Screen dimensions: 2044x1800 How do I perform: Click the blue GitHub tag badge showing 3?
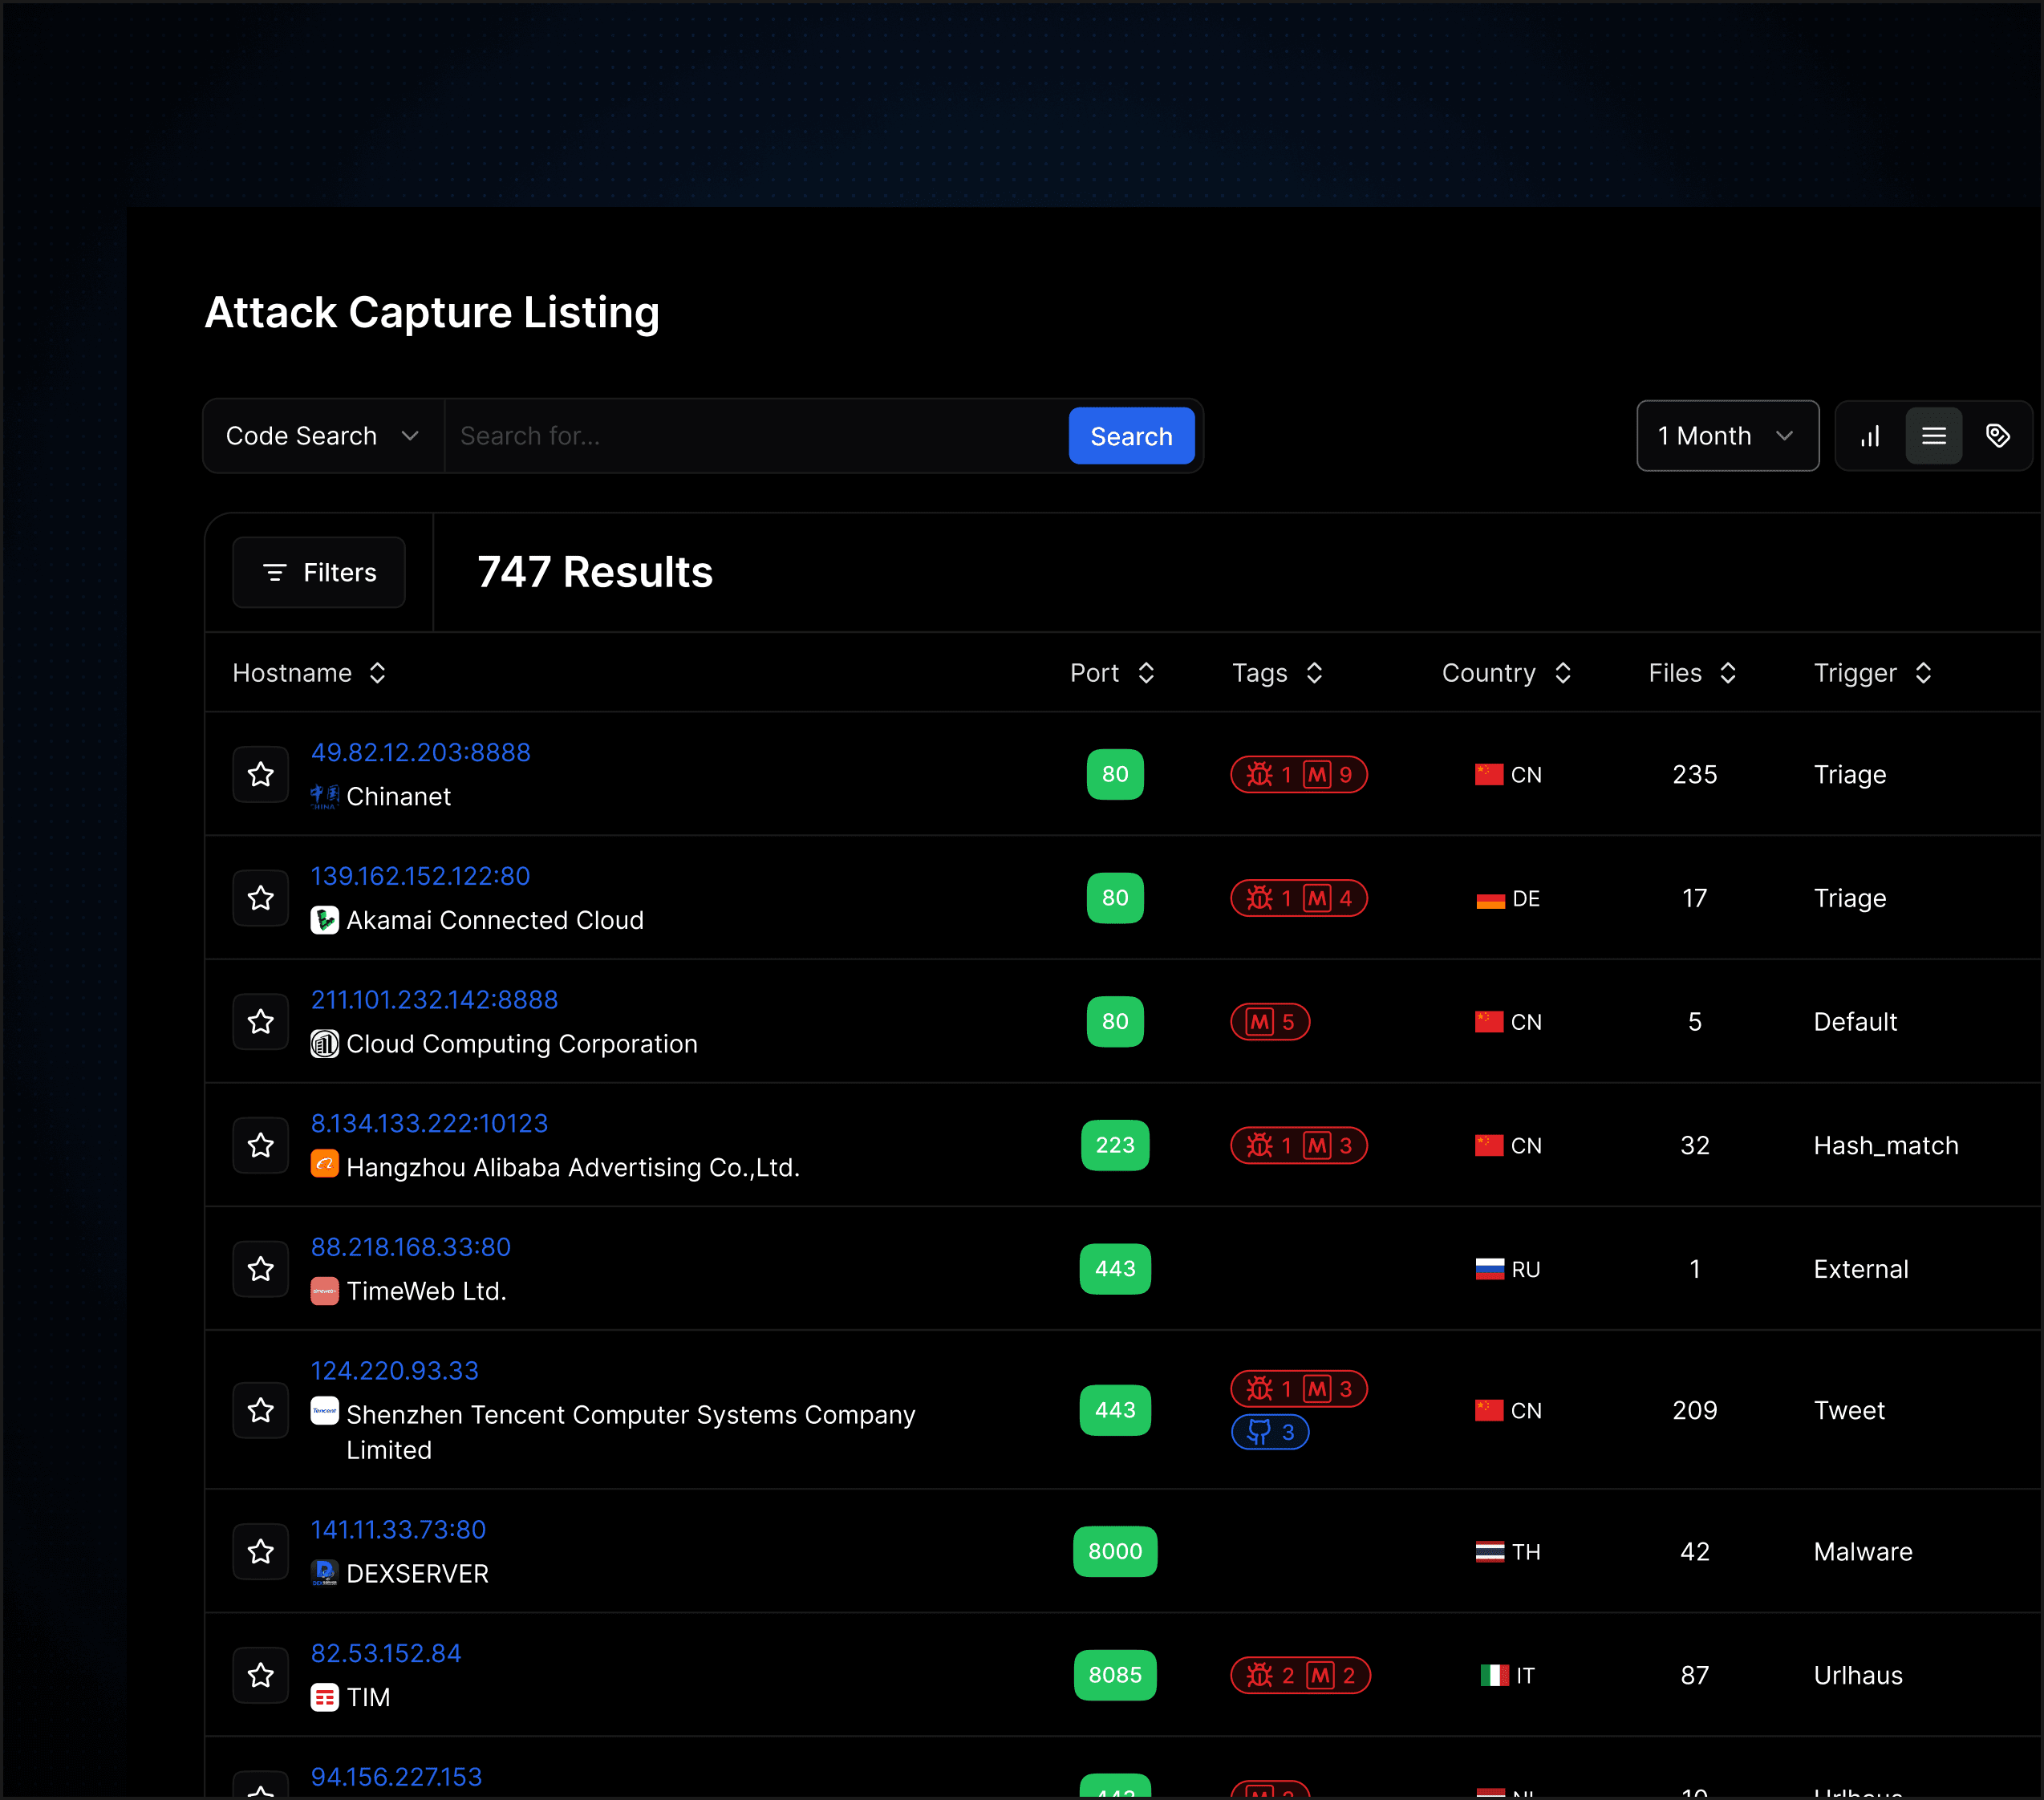1269,1432
